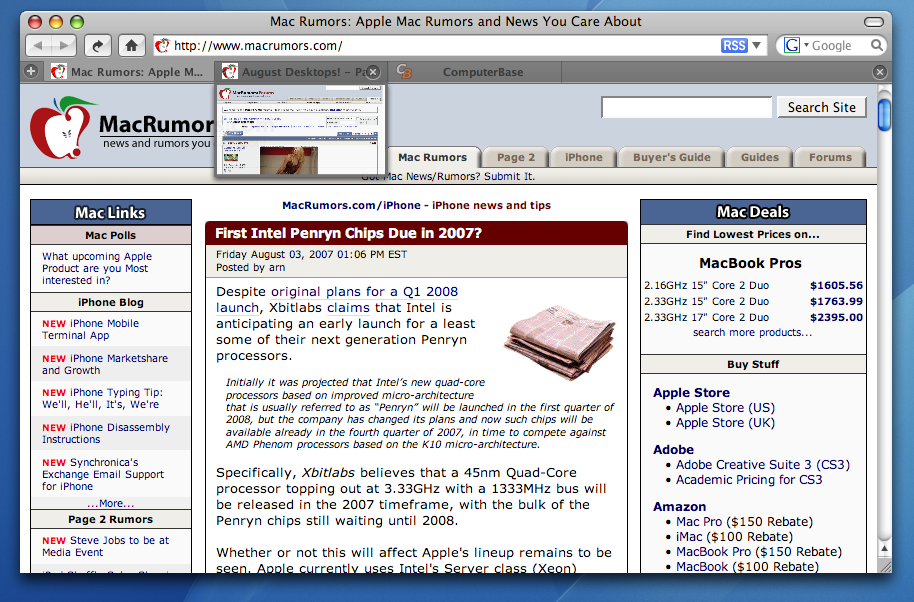Click the iPhone Blog section header
The width and height of the screenshot is (914, 602).
click(111, 302)
